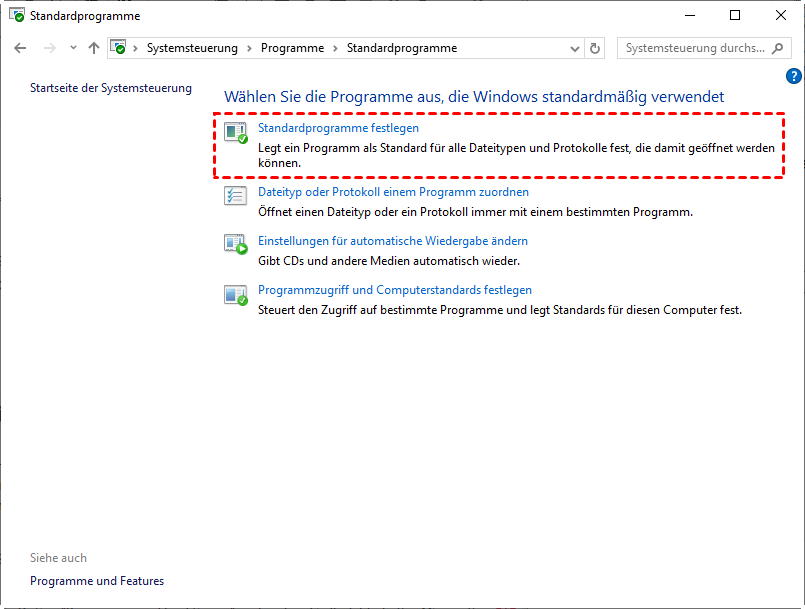Open Programme und Features link
This screenshot has width=805, height=609.
[97, 581]
